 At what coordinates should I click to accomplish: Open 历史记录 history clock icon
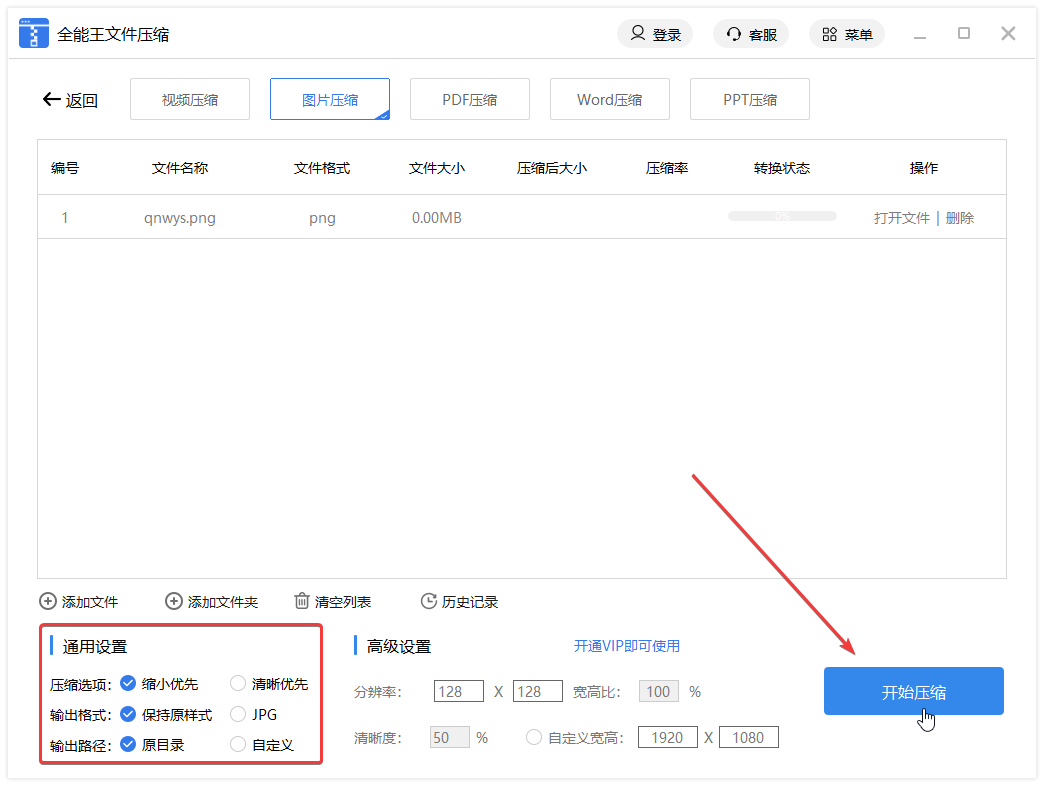428,602
